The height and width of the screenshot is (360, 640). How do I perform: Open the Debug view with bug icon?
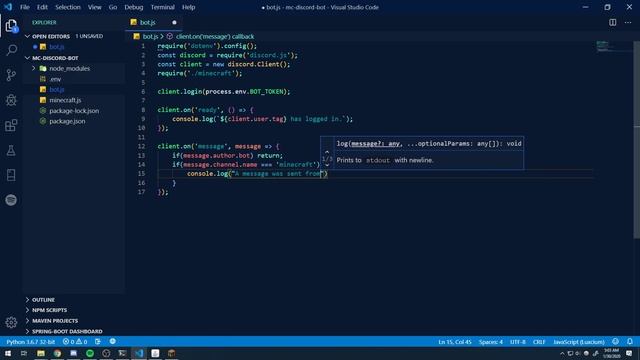11,100
